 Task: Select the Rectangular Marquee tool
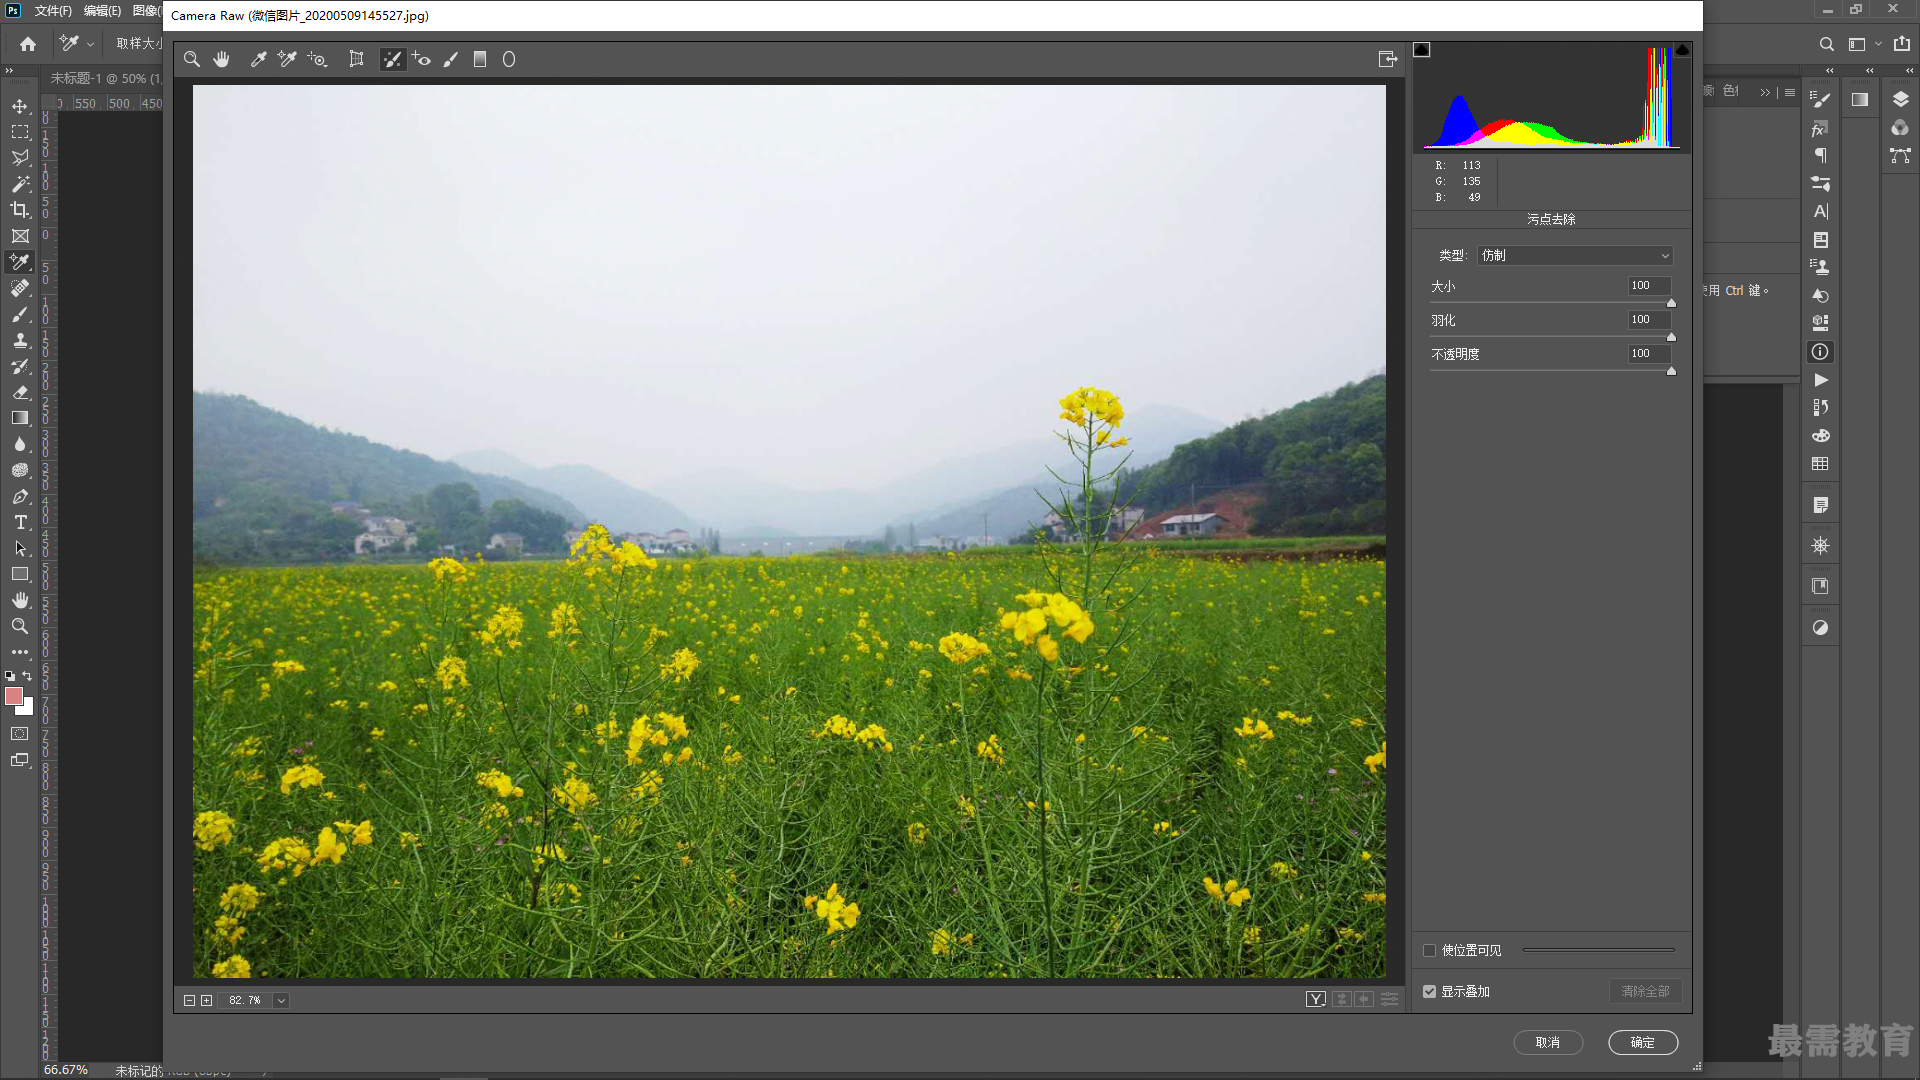click(20, 132)
